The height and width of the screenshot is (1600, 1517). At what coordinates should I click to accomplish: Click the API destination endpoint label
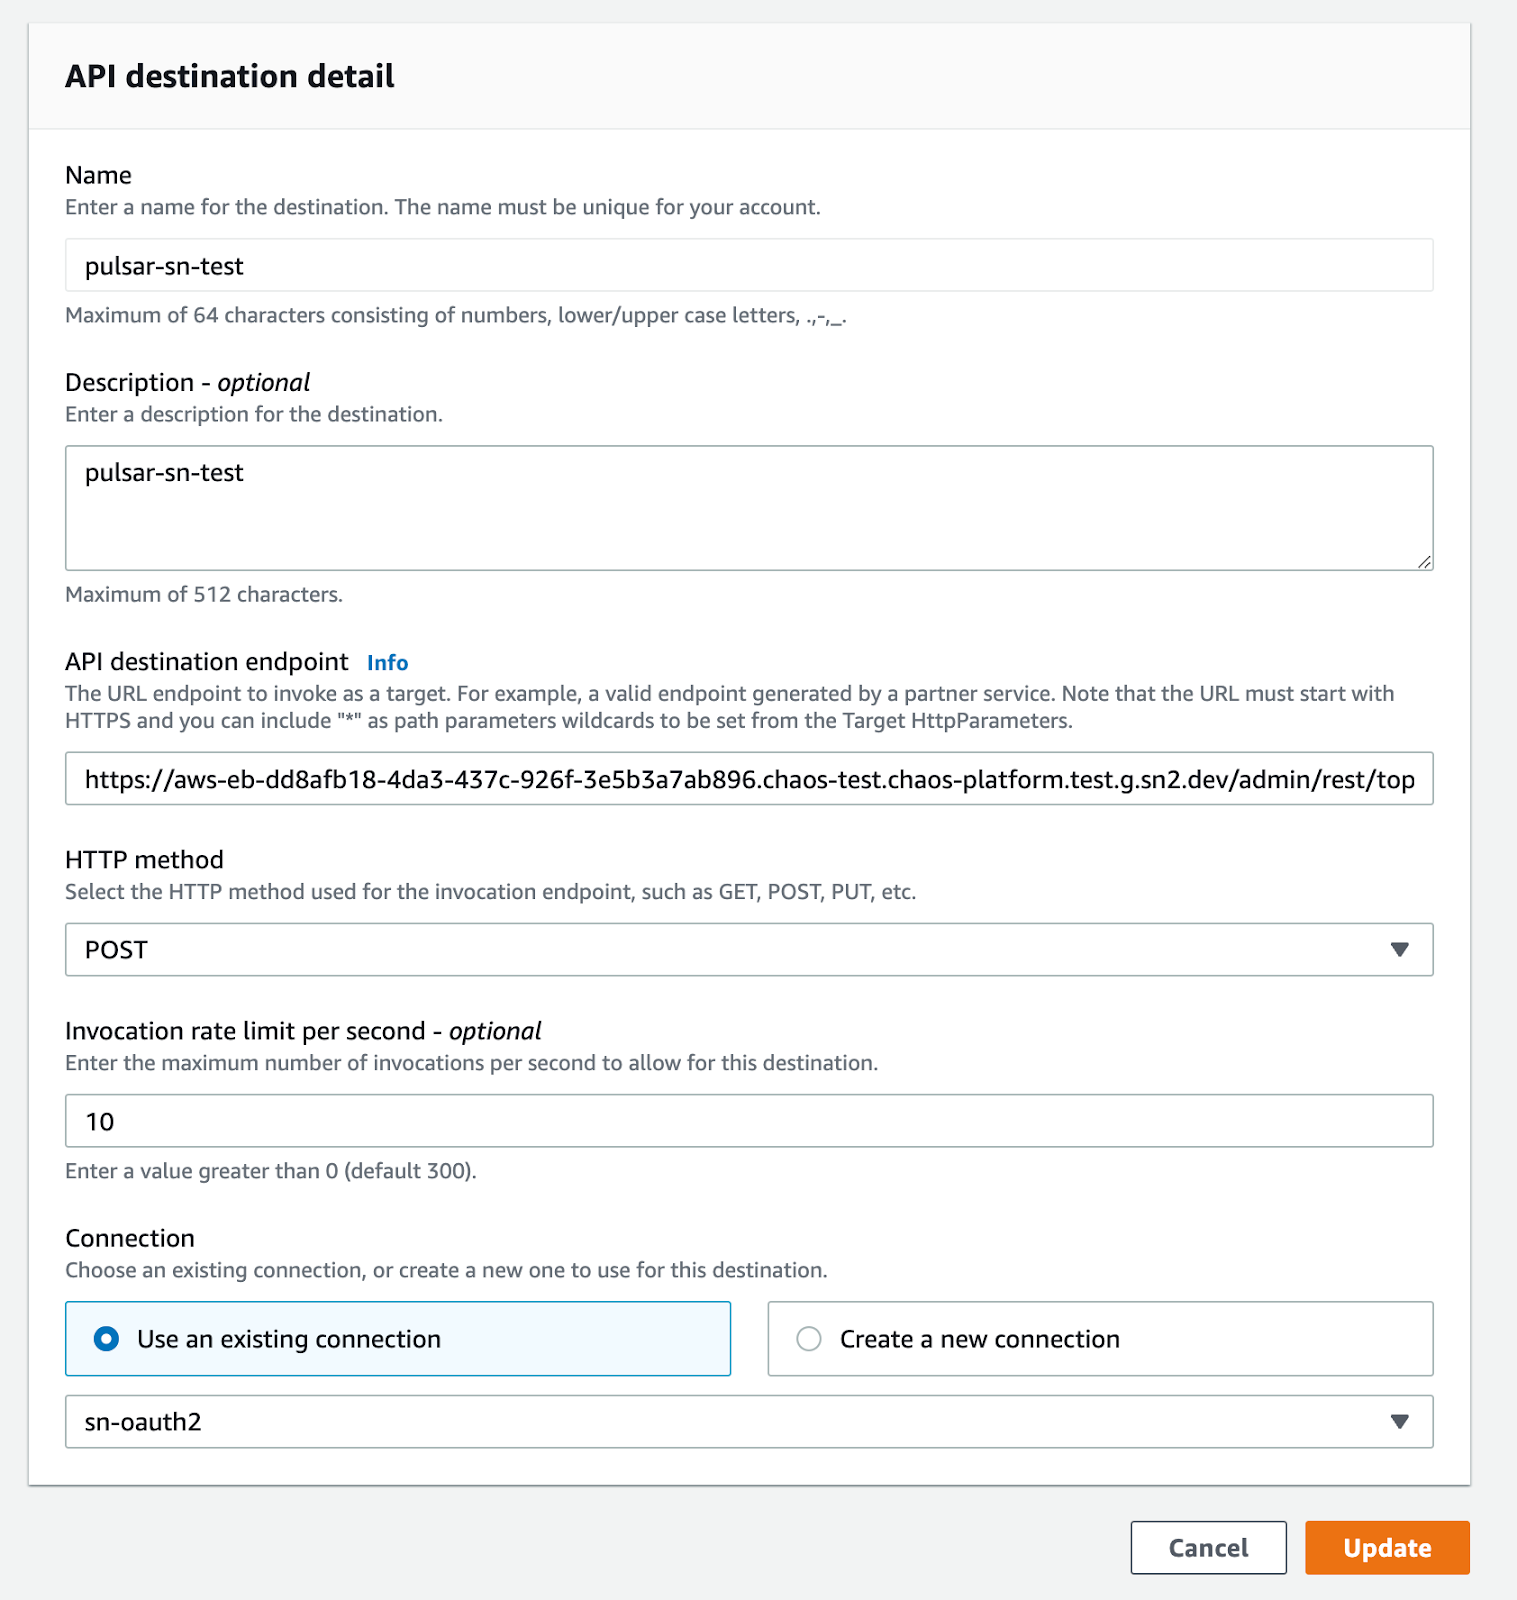click(x=206, y=662)
